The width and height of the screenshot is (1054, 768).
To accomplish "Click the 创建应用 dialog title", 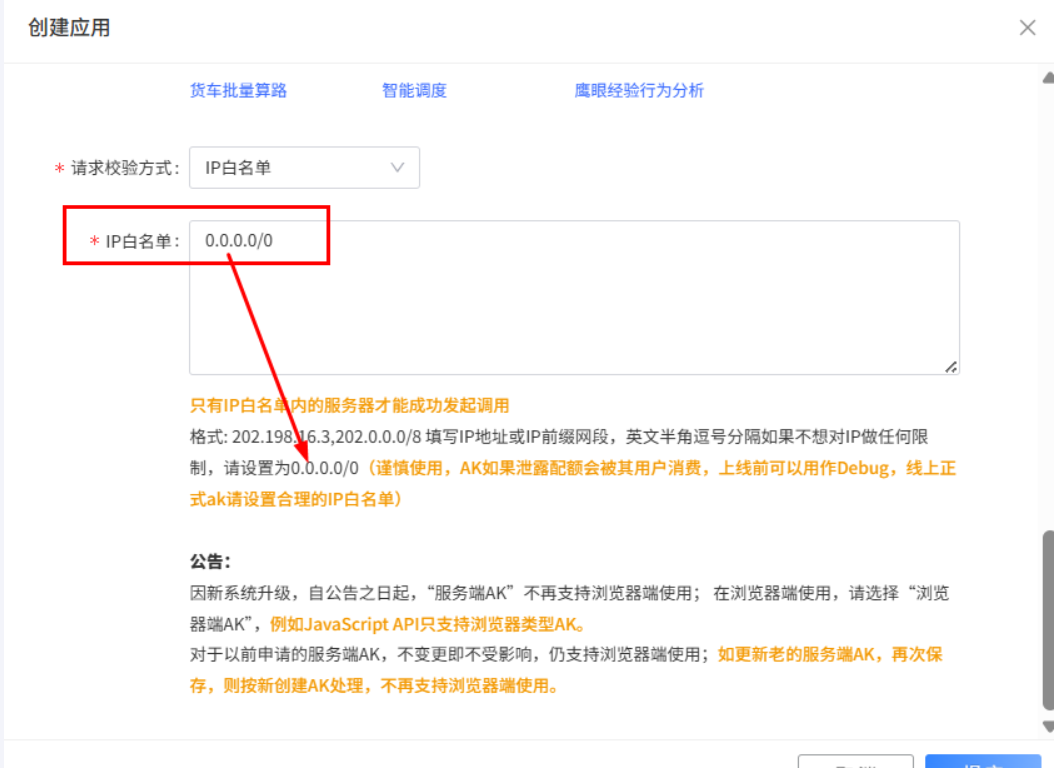I will [x=69, y=28].
